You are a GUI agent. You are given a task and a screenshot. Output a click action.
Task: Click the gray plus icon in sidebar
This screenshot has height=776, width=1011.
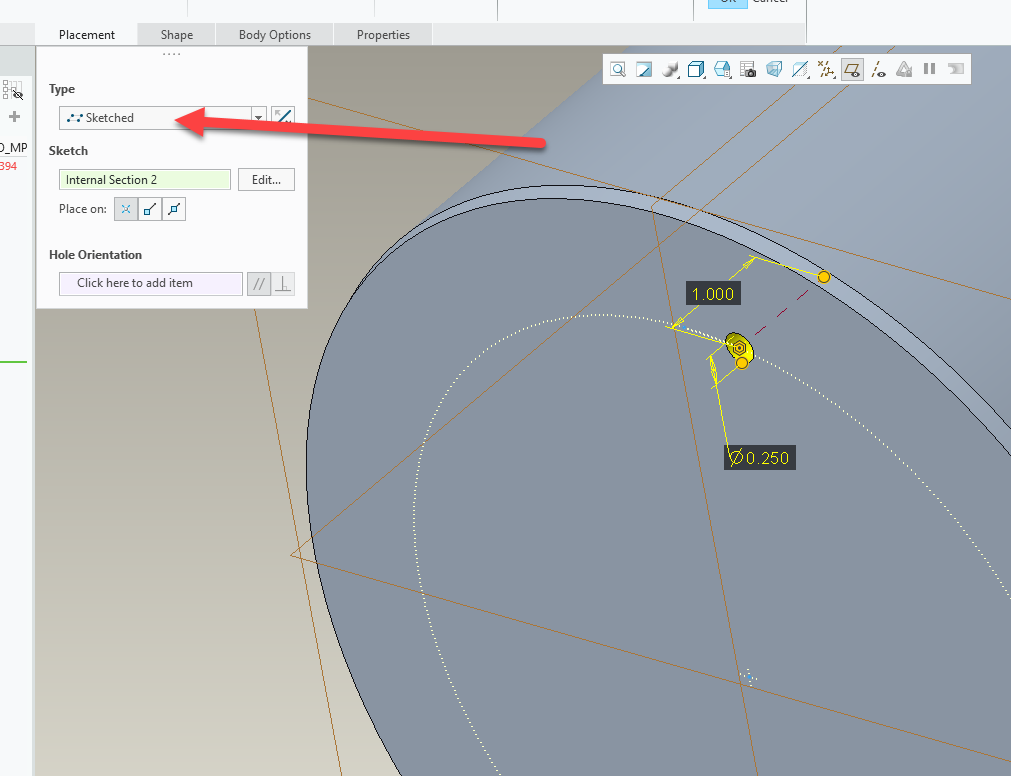click(14, 117)
